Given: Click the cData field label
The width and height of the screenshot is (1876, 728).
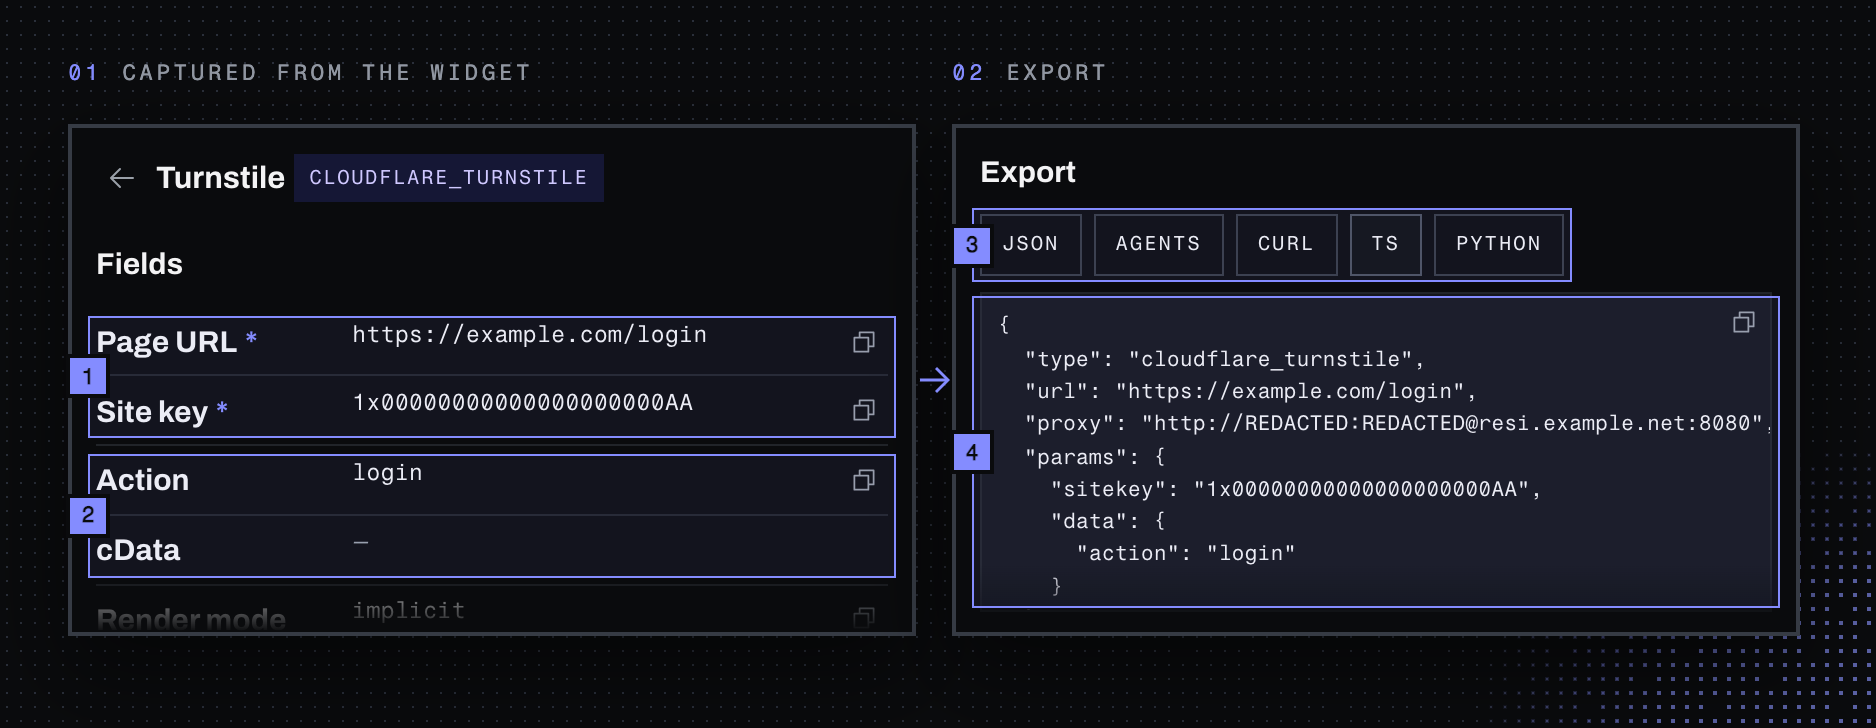Looking at the screenshot, I should click(x=138, y=550).
